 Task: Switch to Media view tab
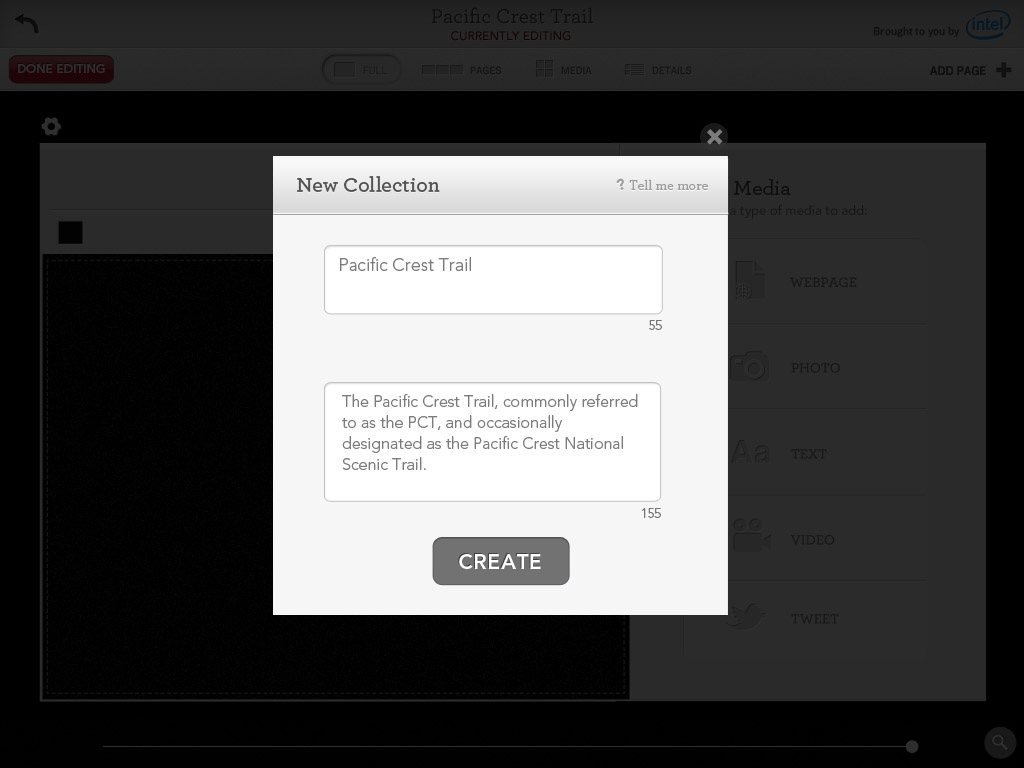pos(564,69)
